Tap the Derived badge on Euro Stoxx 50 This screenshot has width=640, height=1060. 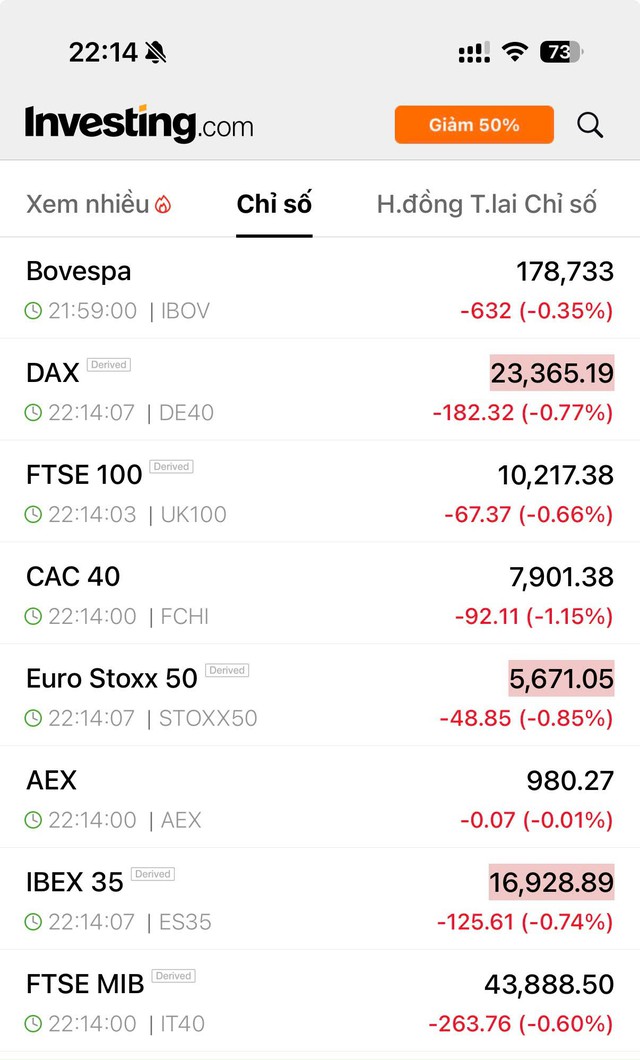(226, 671)
